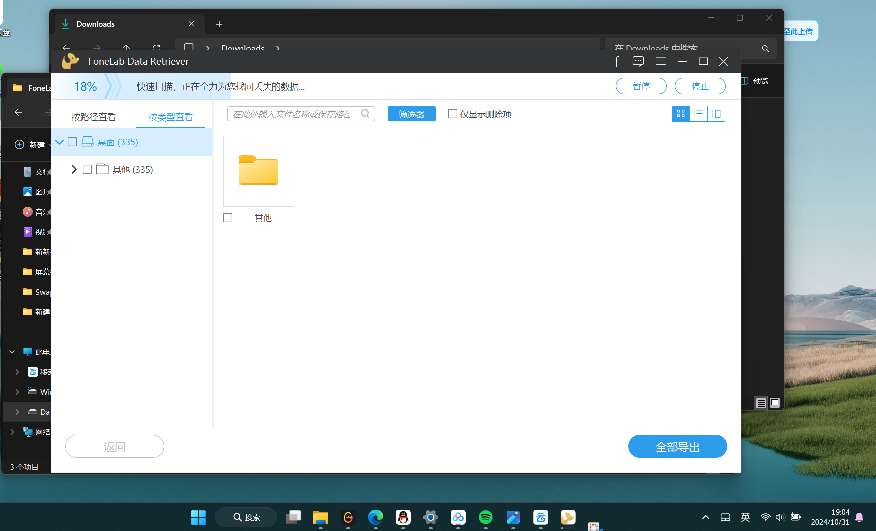Click the taskbar search box

pos(246,517)
